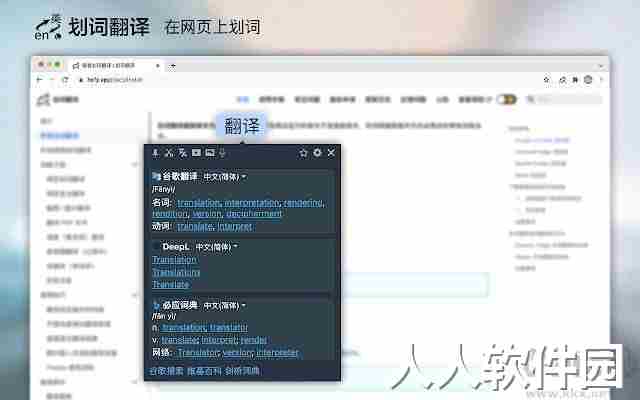Open a new tab with the plus button

(x=172, y=66)
